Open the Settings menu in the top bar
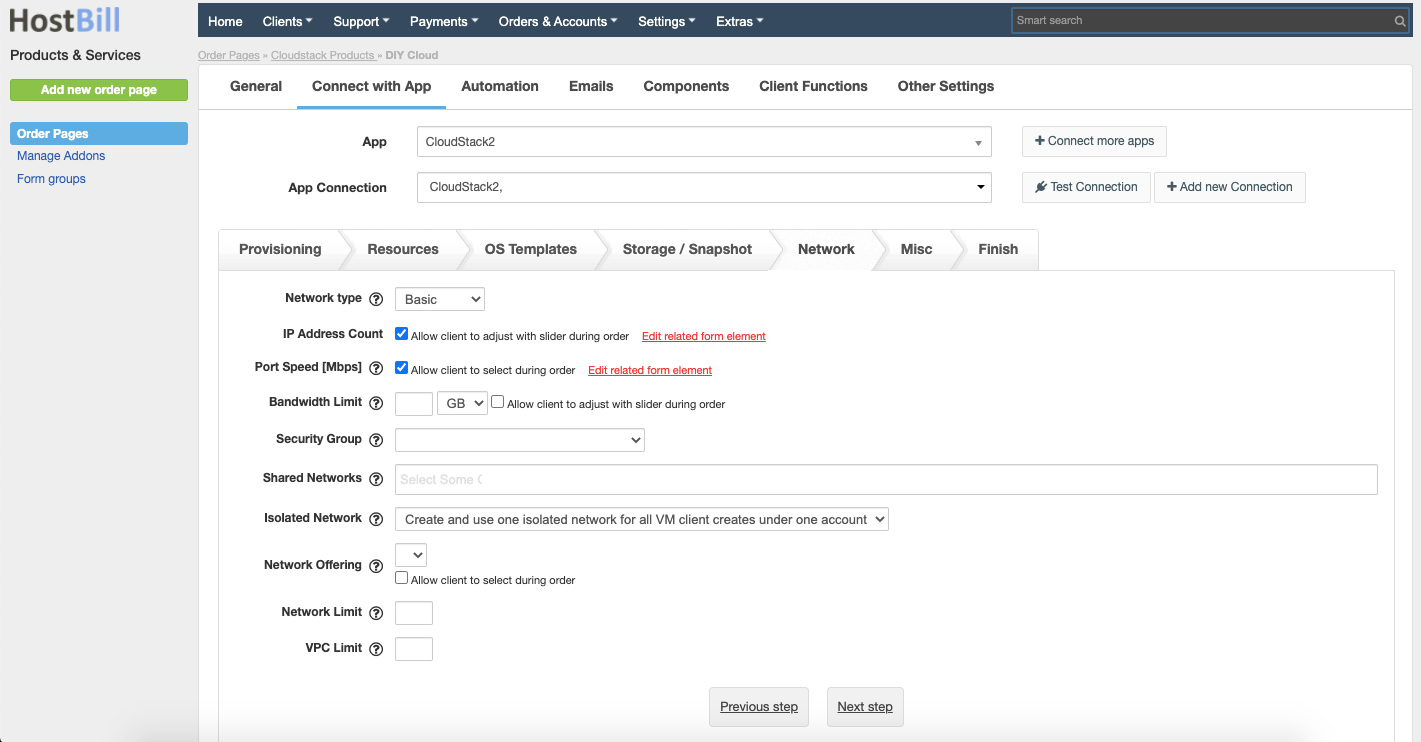This screenshot has height=742, width=1421. (x=666, y=20)
